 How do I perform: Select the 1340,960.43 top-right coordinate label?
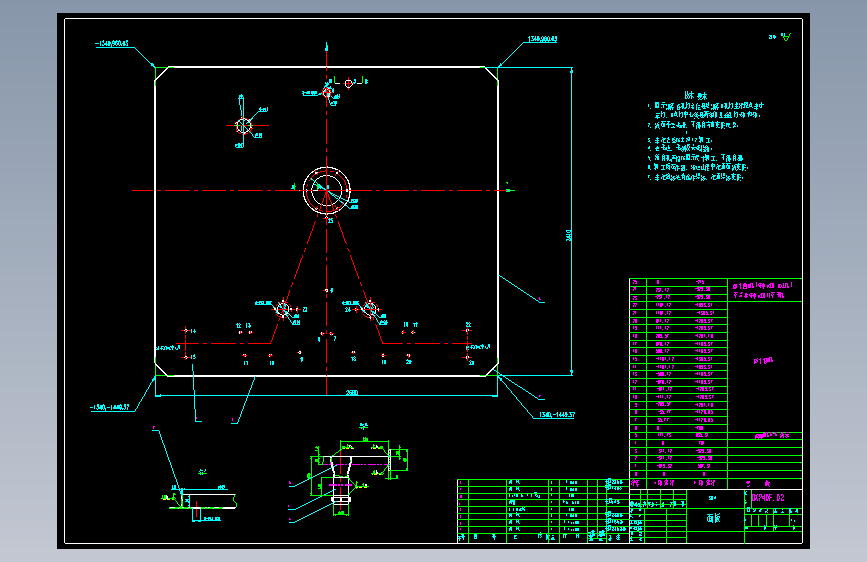point(542,39)
